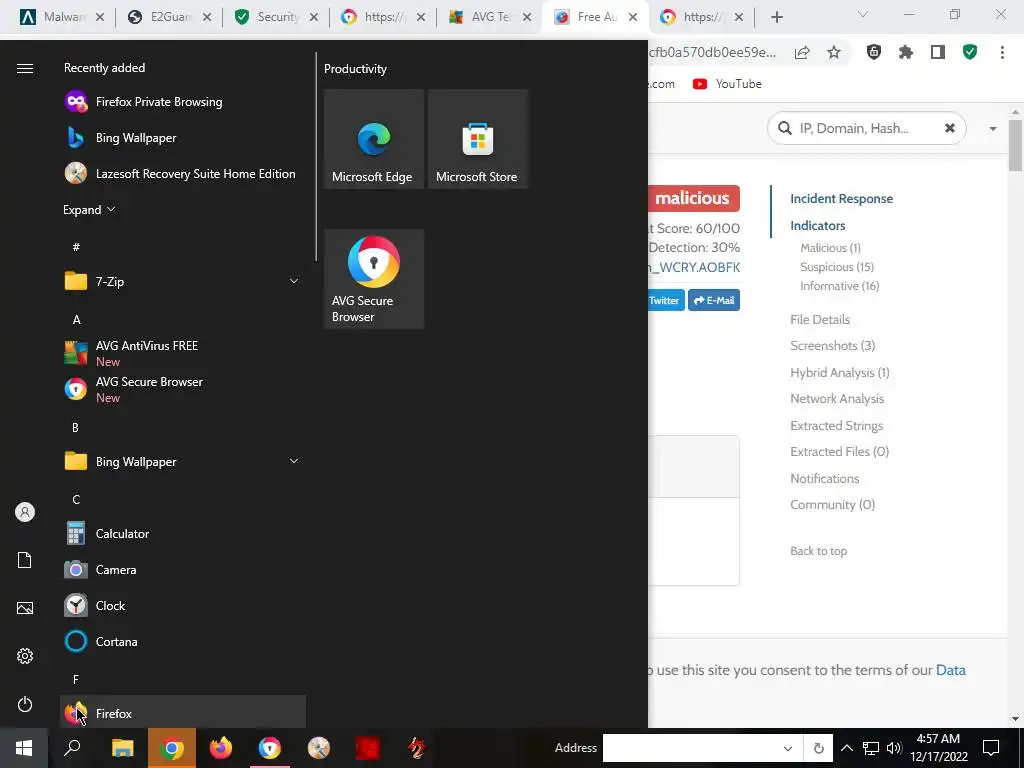Open the Extracted Strings section
Screen dimensions: 1024x768
(x=836, y=425)
